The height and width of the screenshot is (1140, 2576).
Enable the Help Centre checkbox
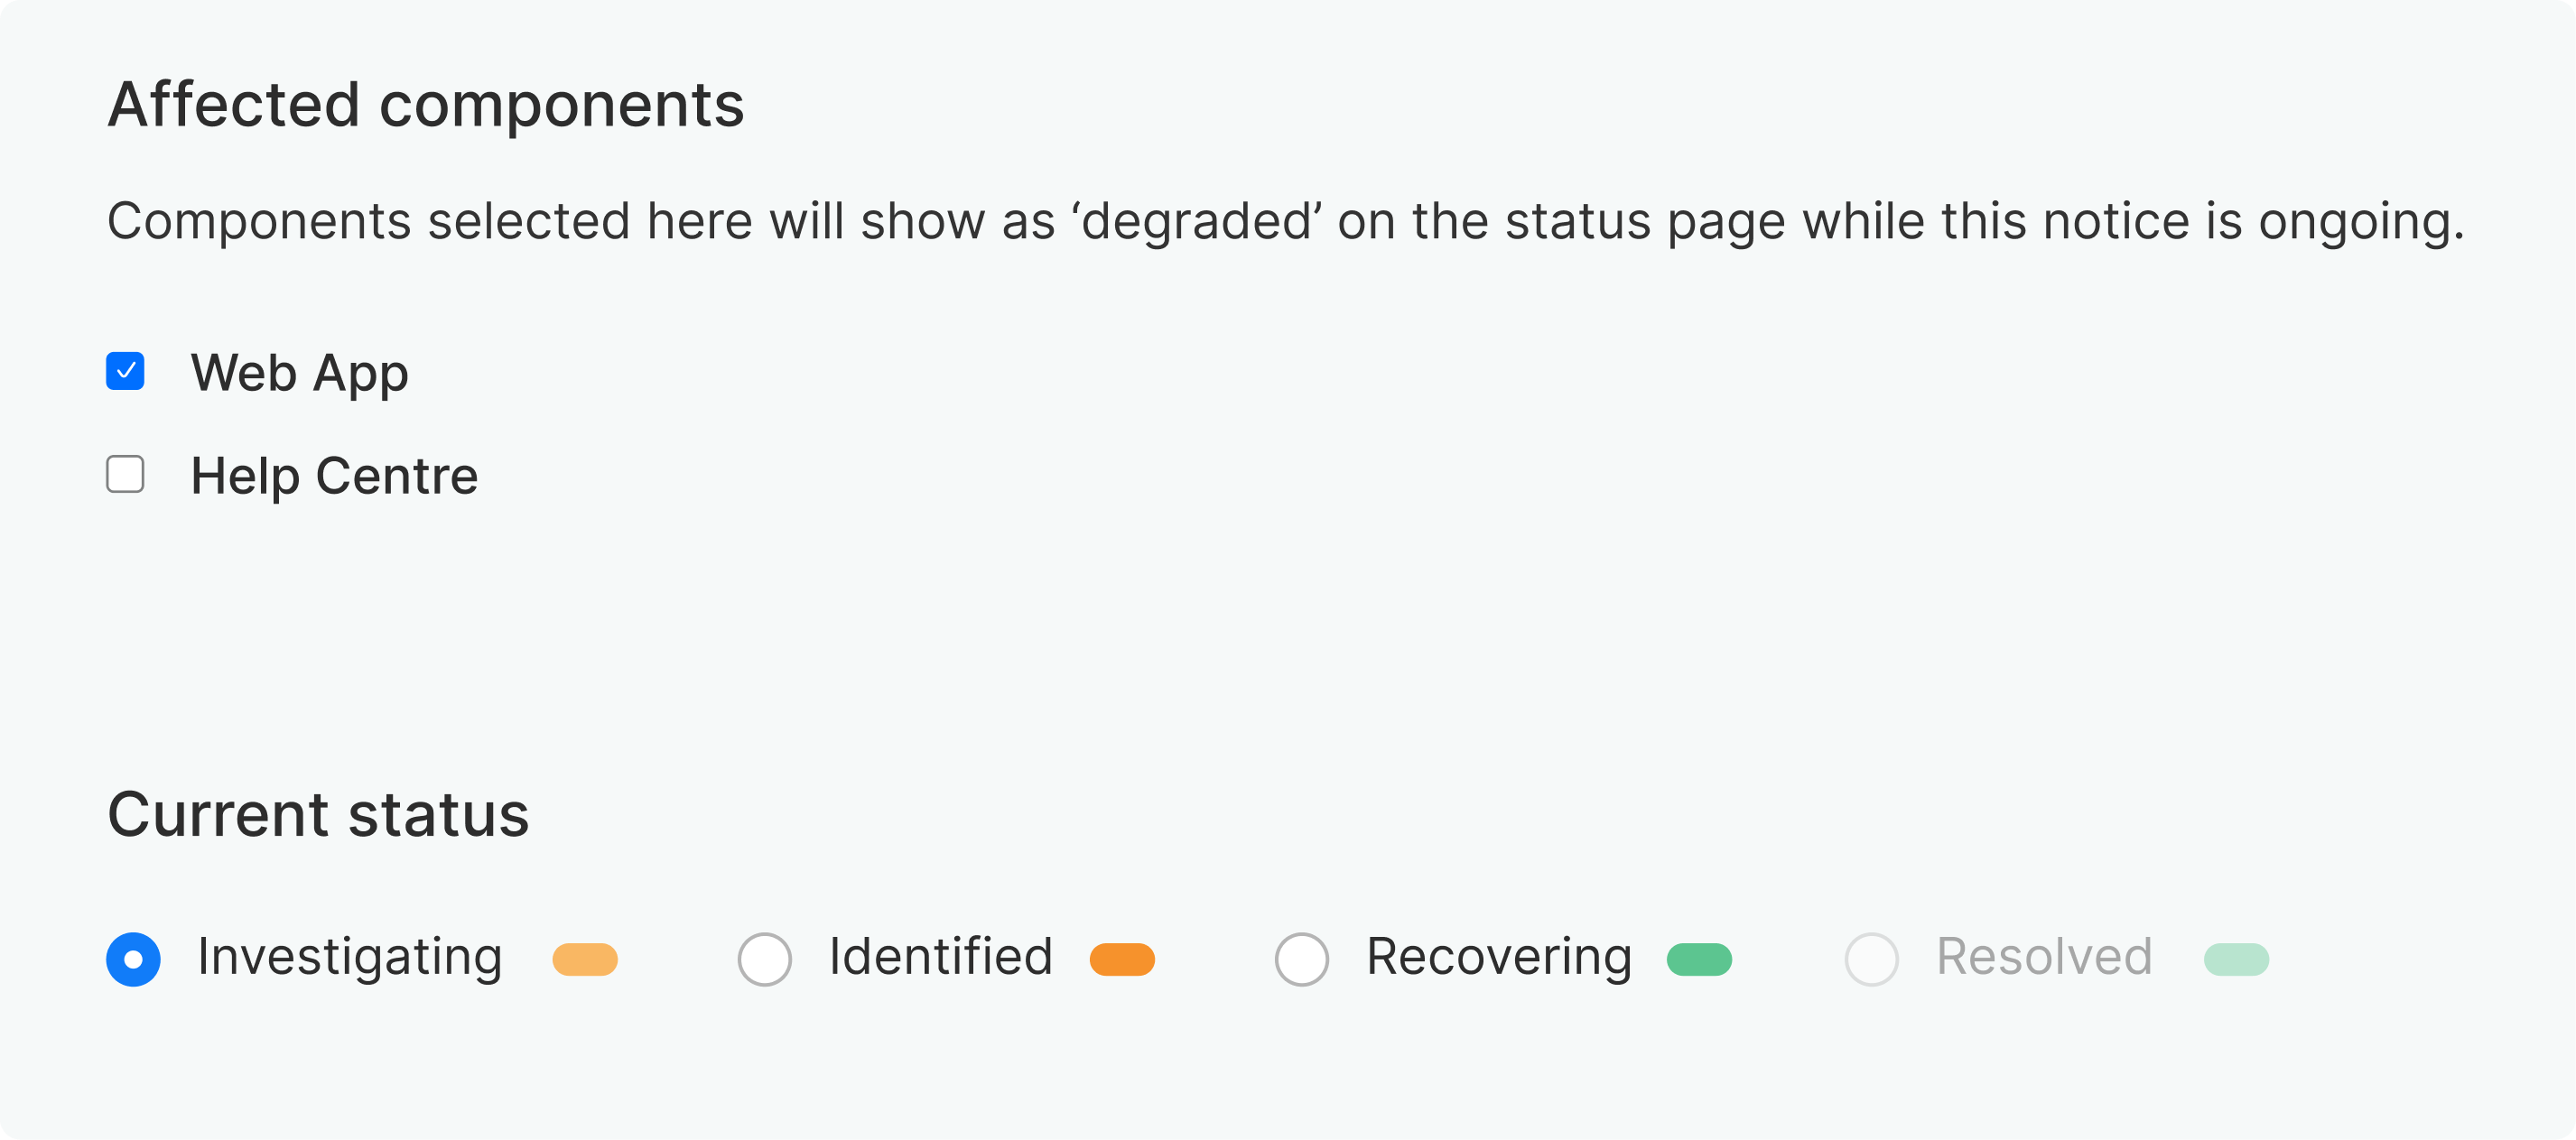(125, 475)
